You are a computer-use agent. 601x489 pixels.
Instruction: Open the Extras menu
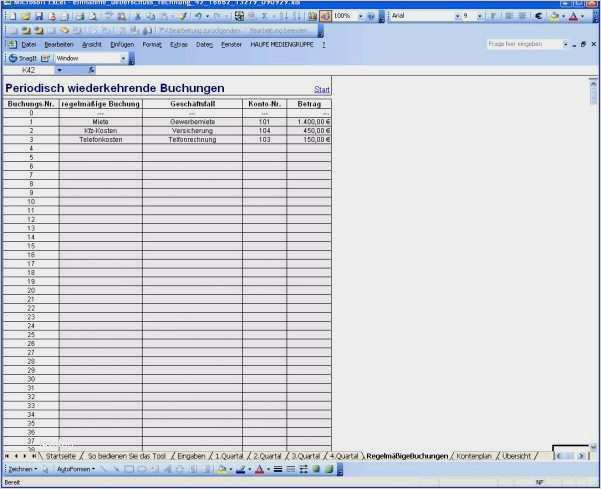coord(179,44)
